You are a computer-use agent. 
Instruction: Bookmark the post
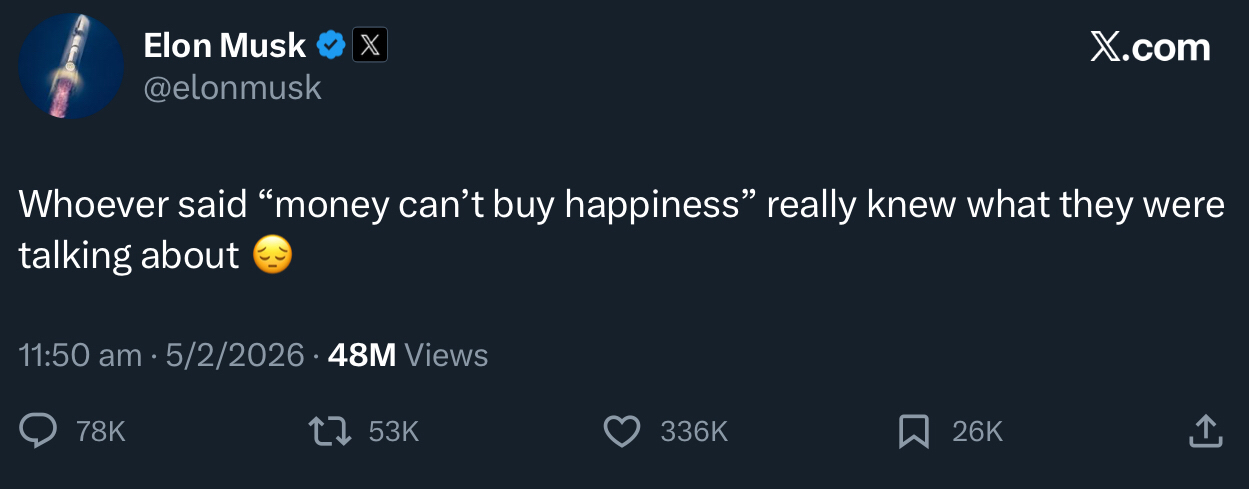912,431
